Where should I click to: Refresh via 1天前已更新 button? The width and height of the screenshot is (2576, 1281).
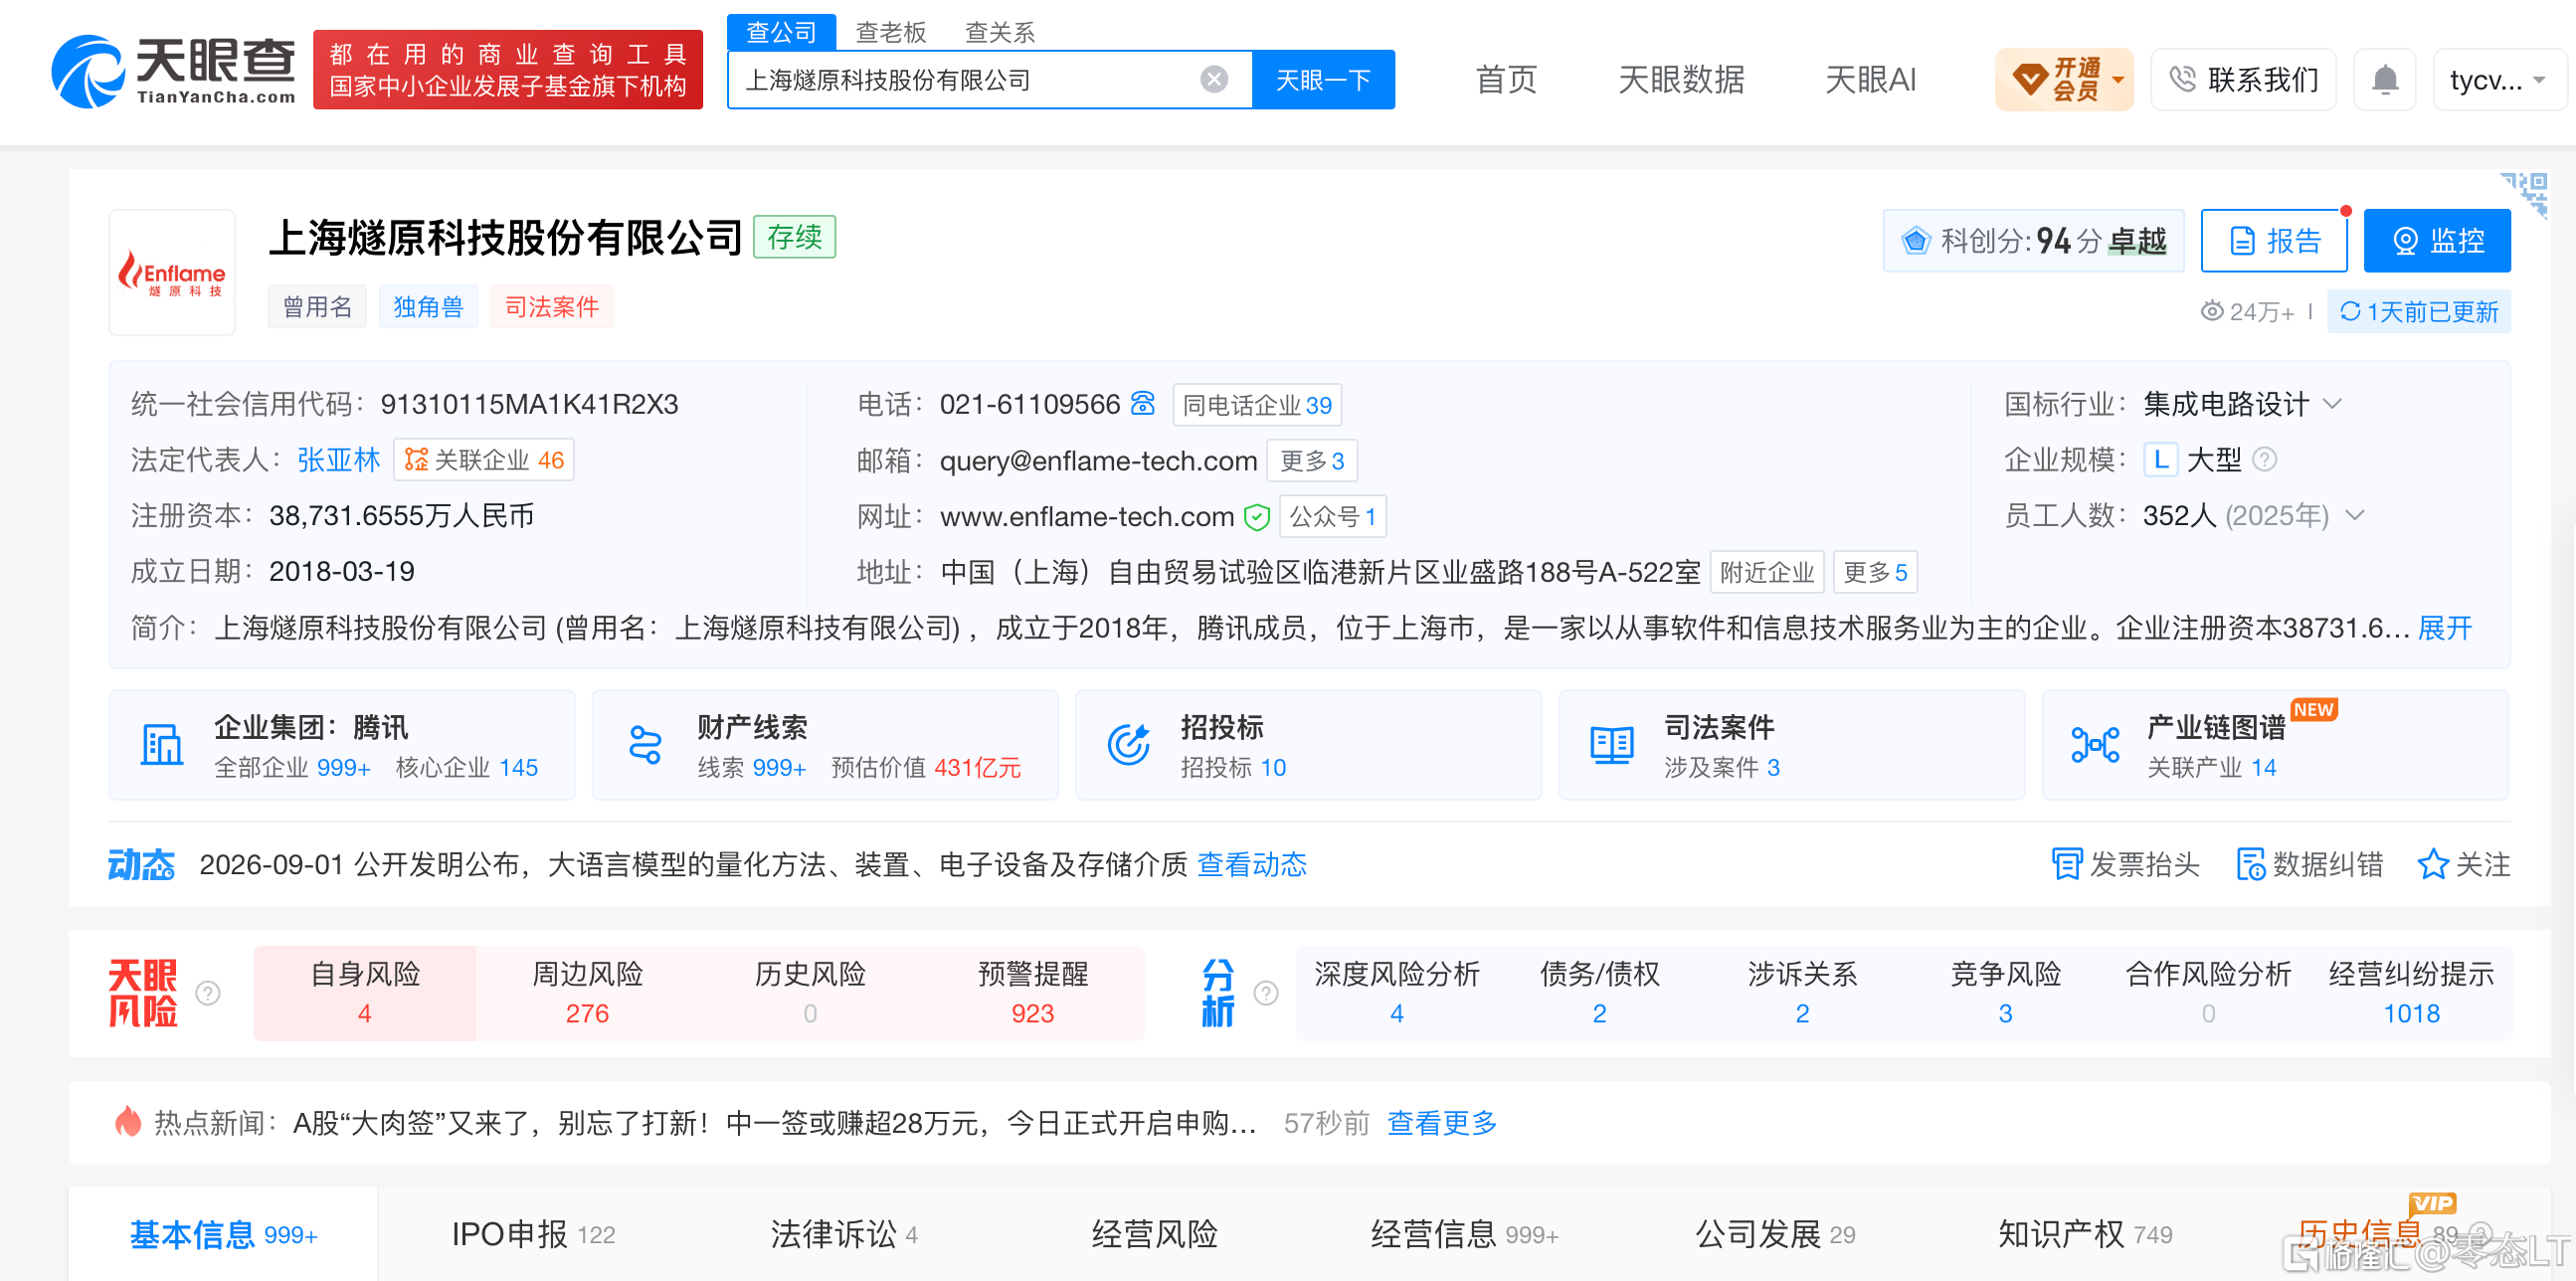tap(2418, 312)
